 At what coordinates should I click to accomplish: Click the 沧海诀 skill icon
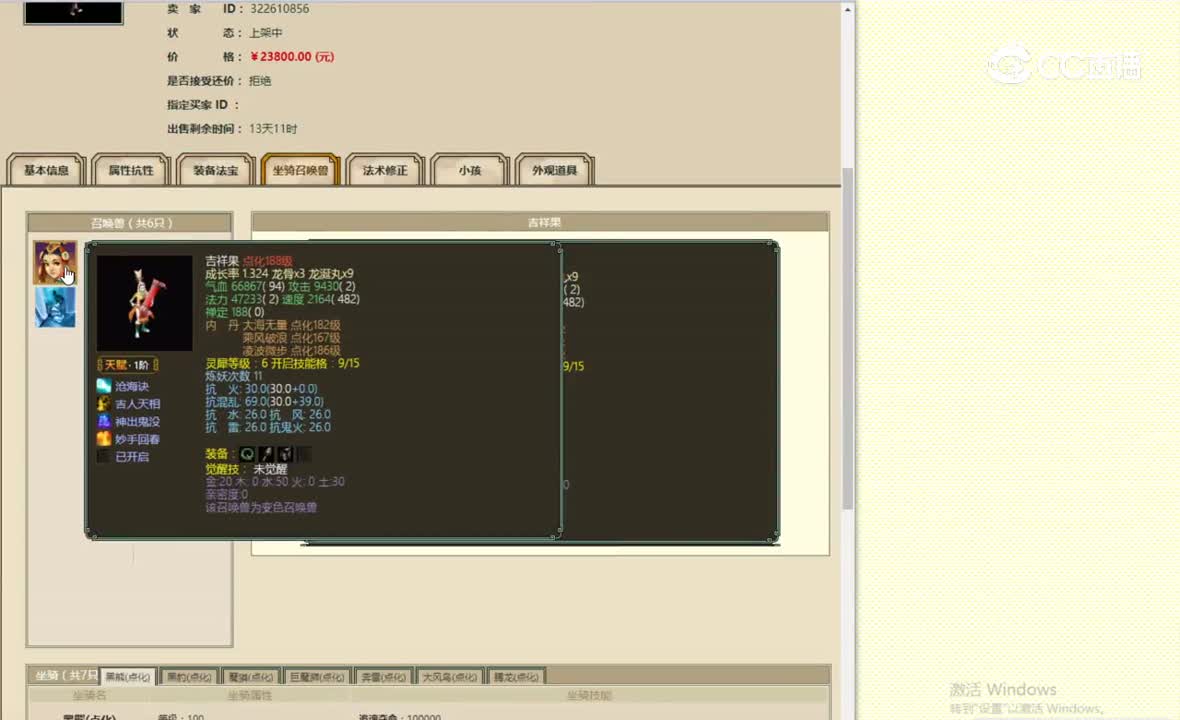(104, 386)
